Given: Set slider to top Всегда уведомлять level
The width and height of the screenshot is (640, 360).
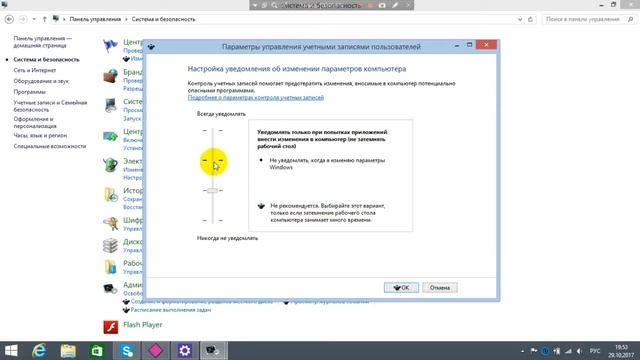Looking at the screenshot, I should click(212, 131).
